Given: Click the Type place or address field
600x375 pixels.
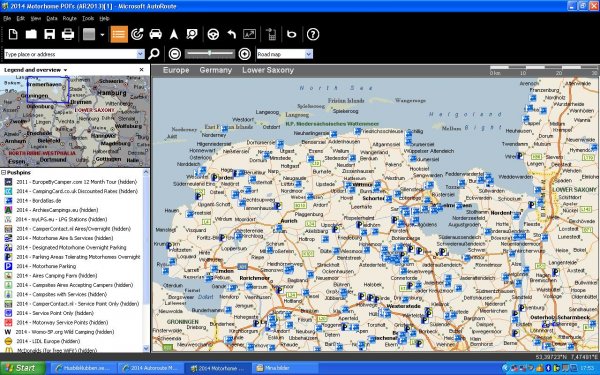Looking at the screenshot, I should coord(71,54).
